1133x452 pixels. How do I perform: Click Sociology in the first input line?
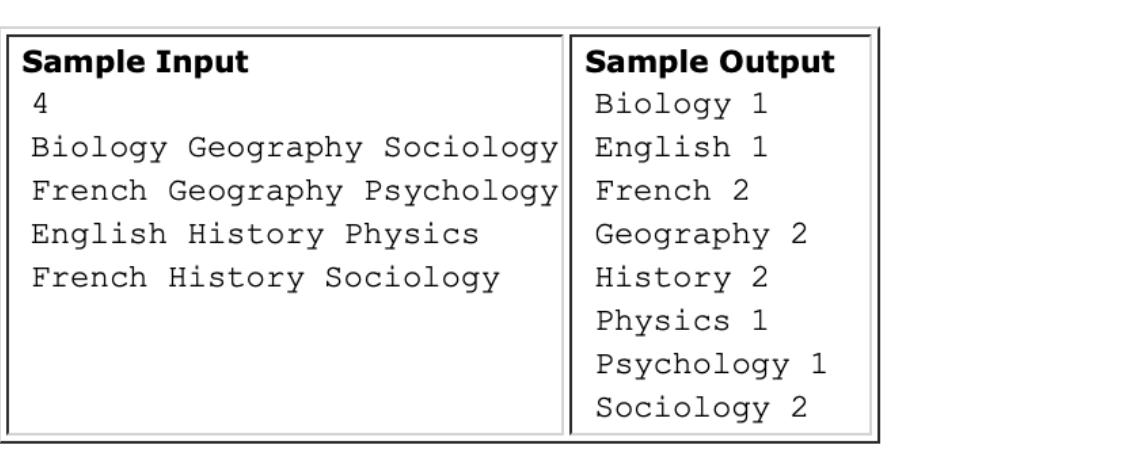pyautogui.click(x=470, y=149)
